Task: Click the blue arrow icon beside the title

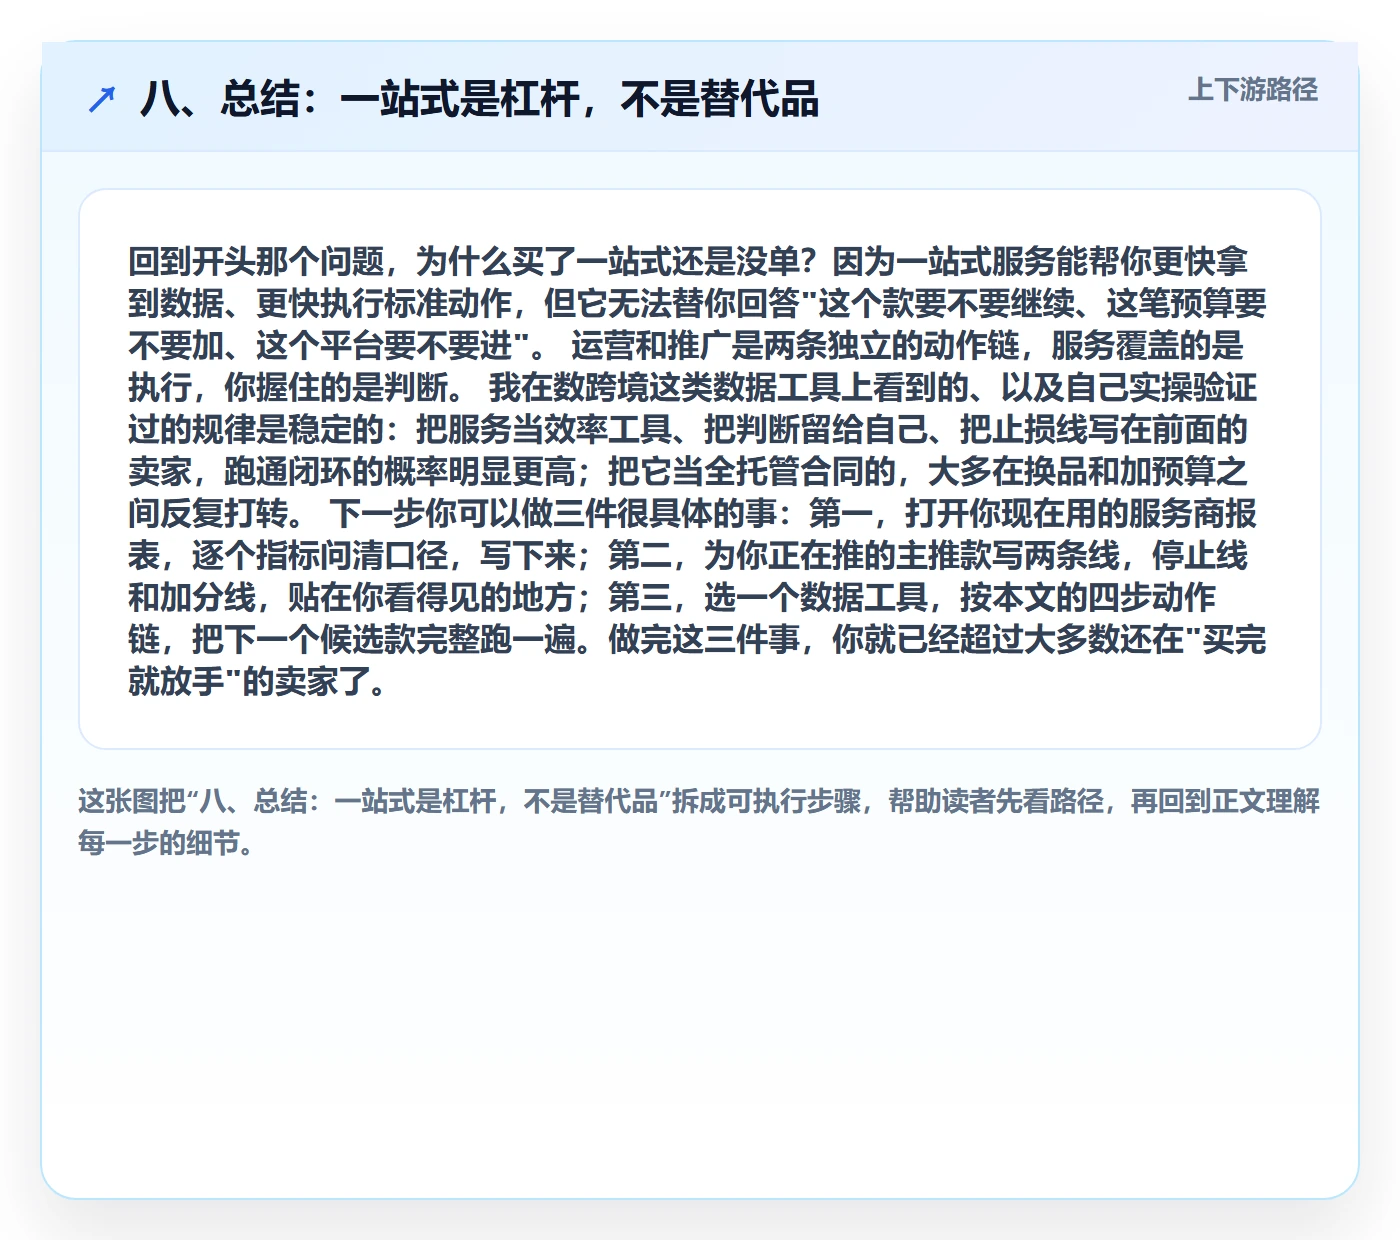Action: pos(102,99)
